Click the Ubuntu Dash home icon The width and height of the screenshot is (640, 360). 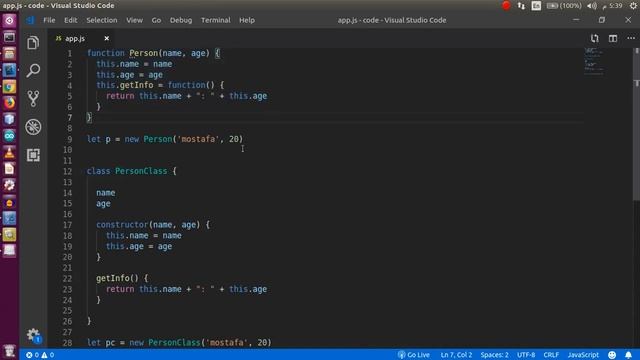[9, 20]
